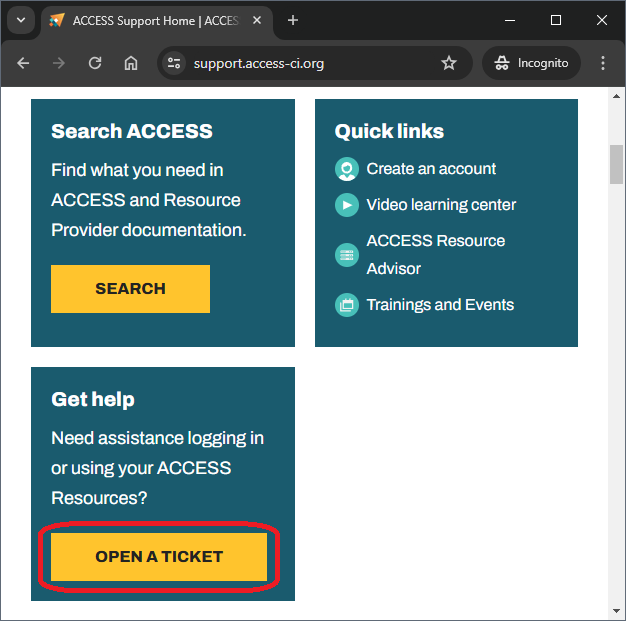Click the yellow SEARCH button

coord(131,289)
